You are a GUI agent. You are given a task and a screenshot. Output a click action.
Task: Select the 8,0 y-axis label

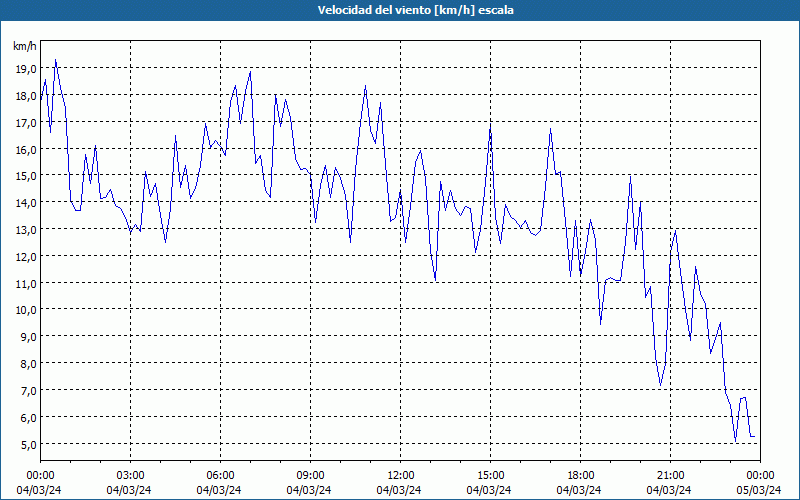coord(28,364)
